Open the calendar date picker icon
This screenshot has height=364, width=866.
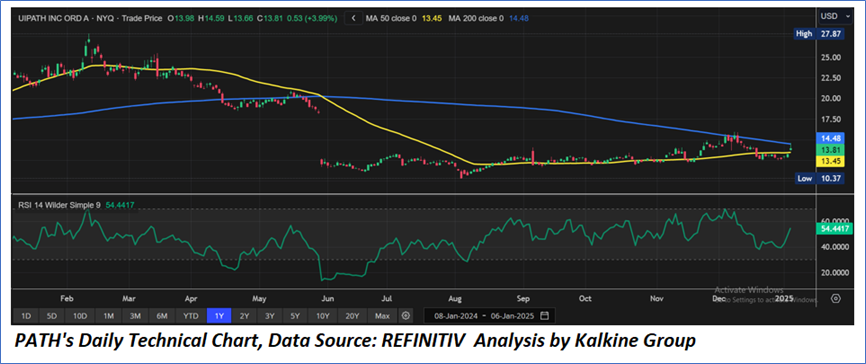click(545, 316)
